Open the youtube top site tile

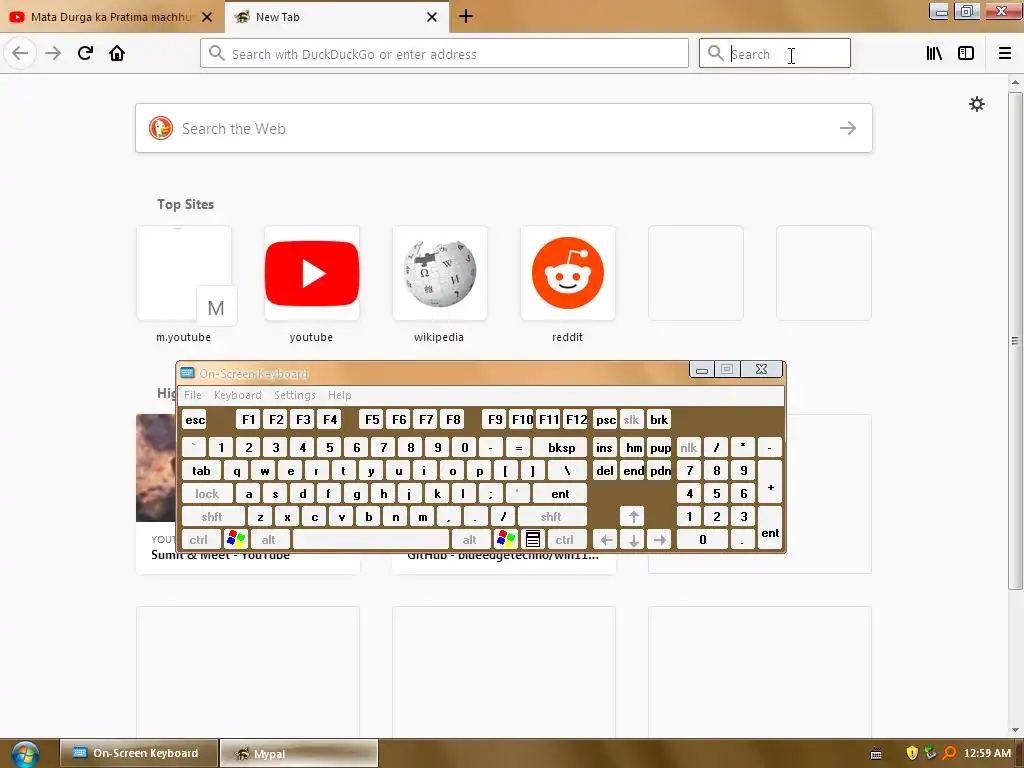pos(312,273)
